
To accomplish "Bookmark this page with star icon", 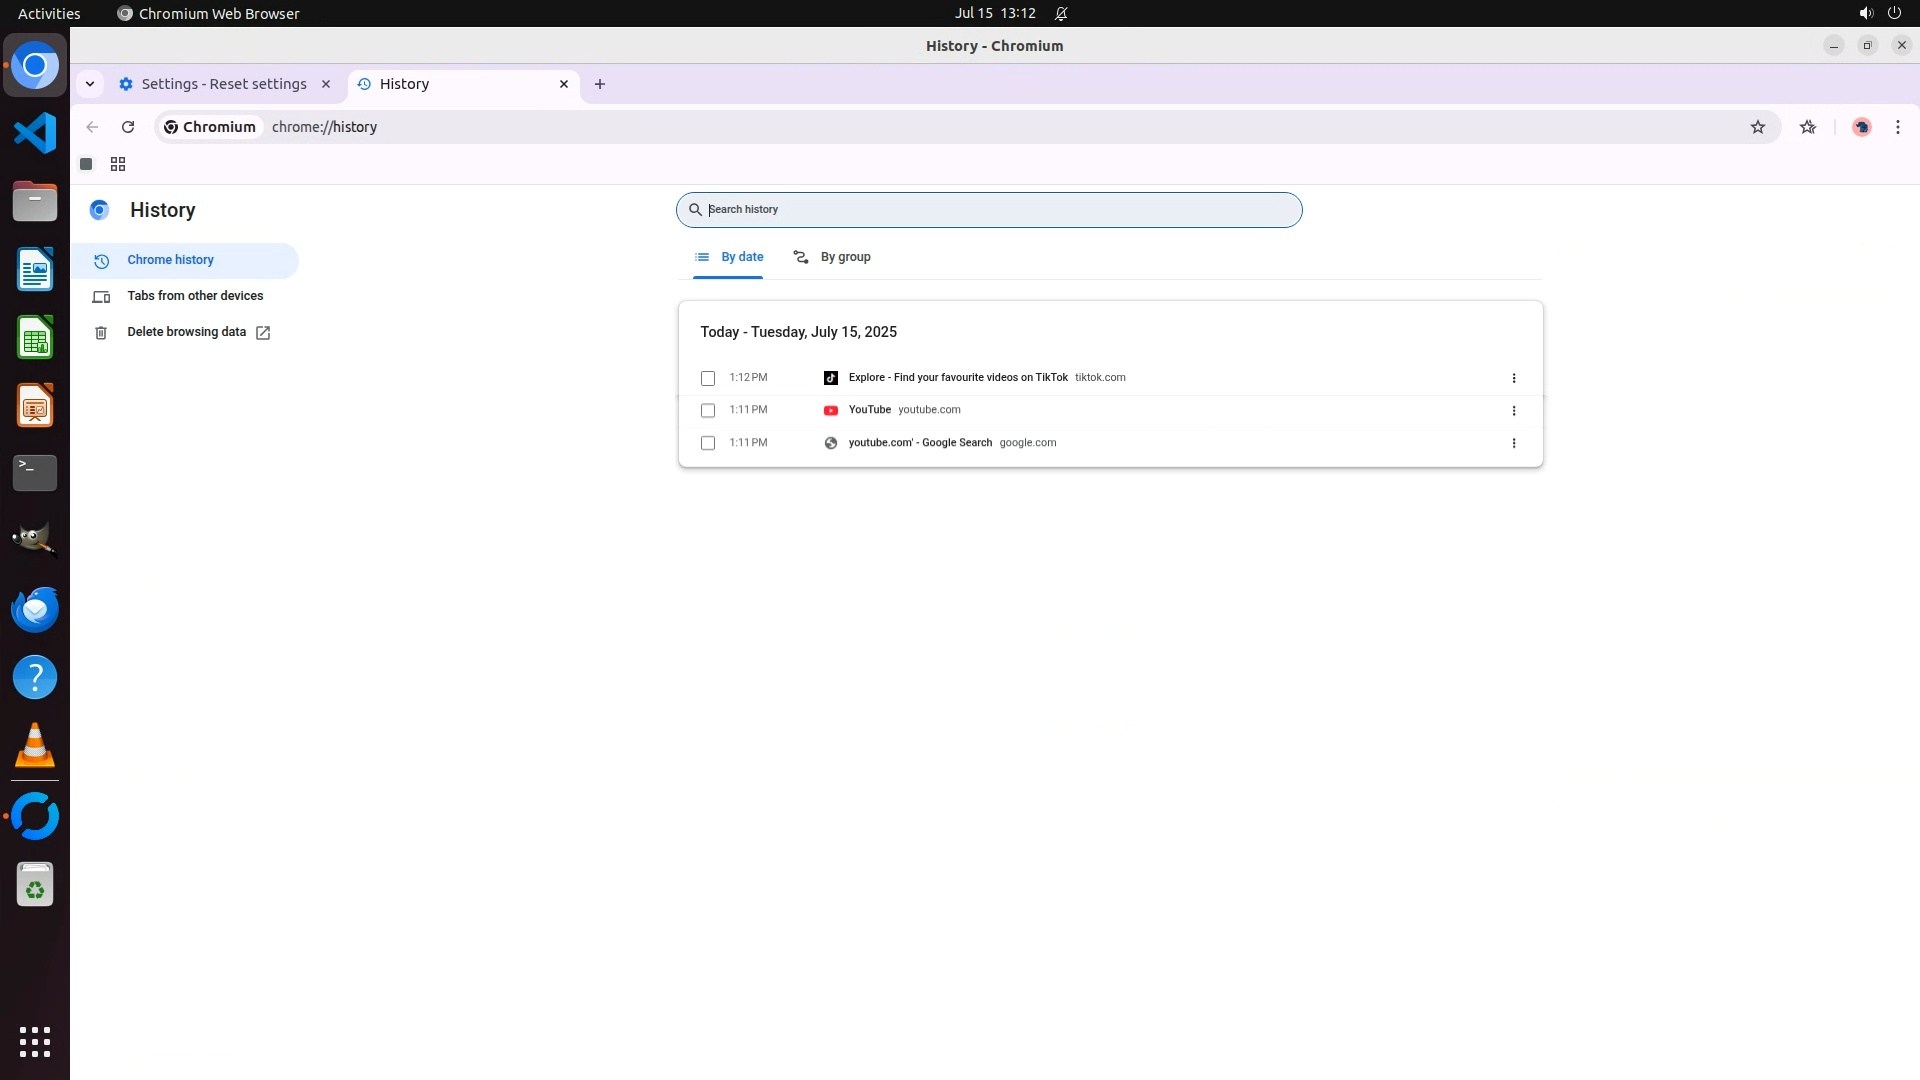I will [1757, 127].
